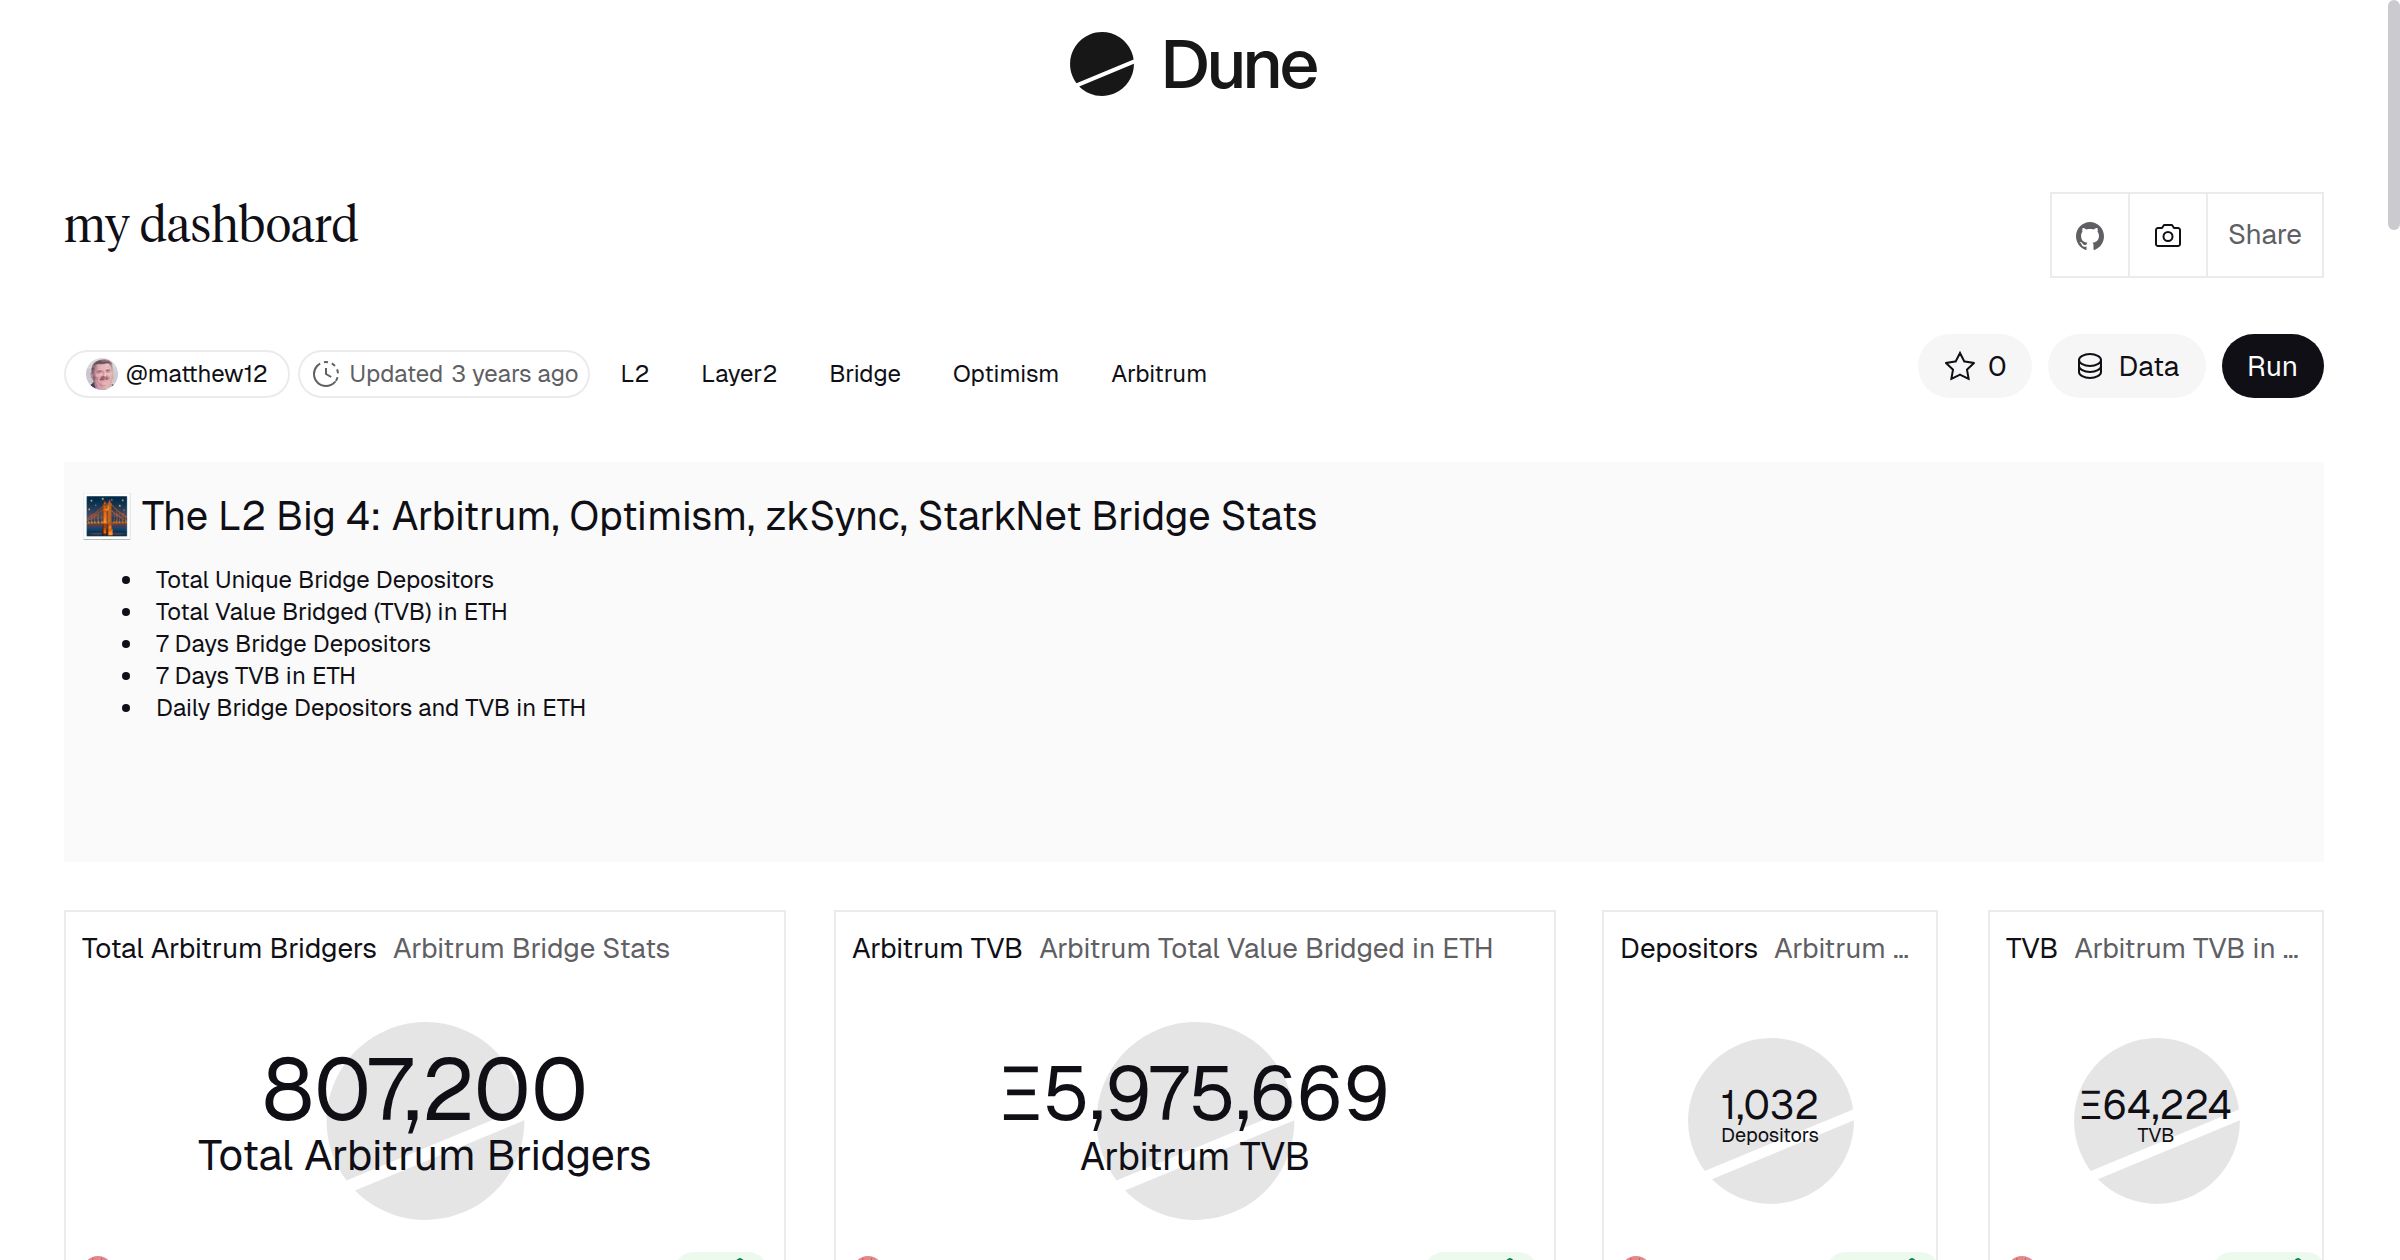Open the Total Arbitrum Bridgers widget title
The image size is (2400, 1260).
[229, 948]
